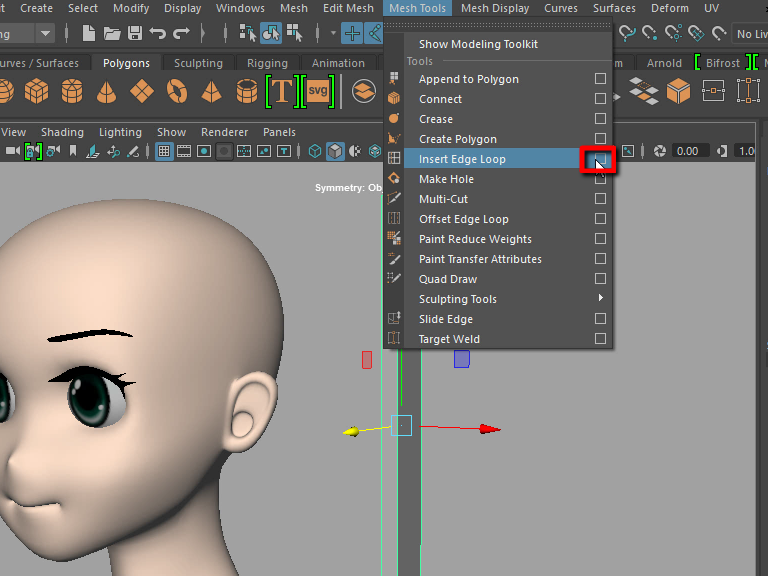The image size is (768, 576).
Task: Toggle the viewport grid display icon
Action: coord(165,151)
